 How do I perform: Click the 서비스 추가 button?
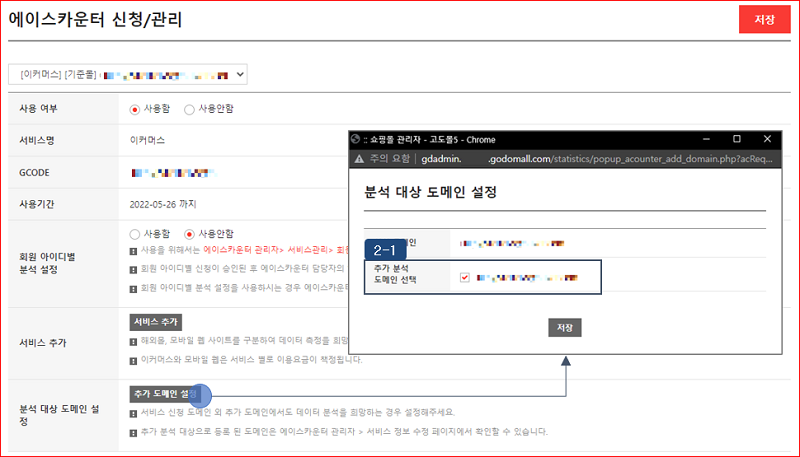tap(155, 323)
